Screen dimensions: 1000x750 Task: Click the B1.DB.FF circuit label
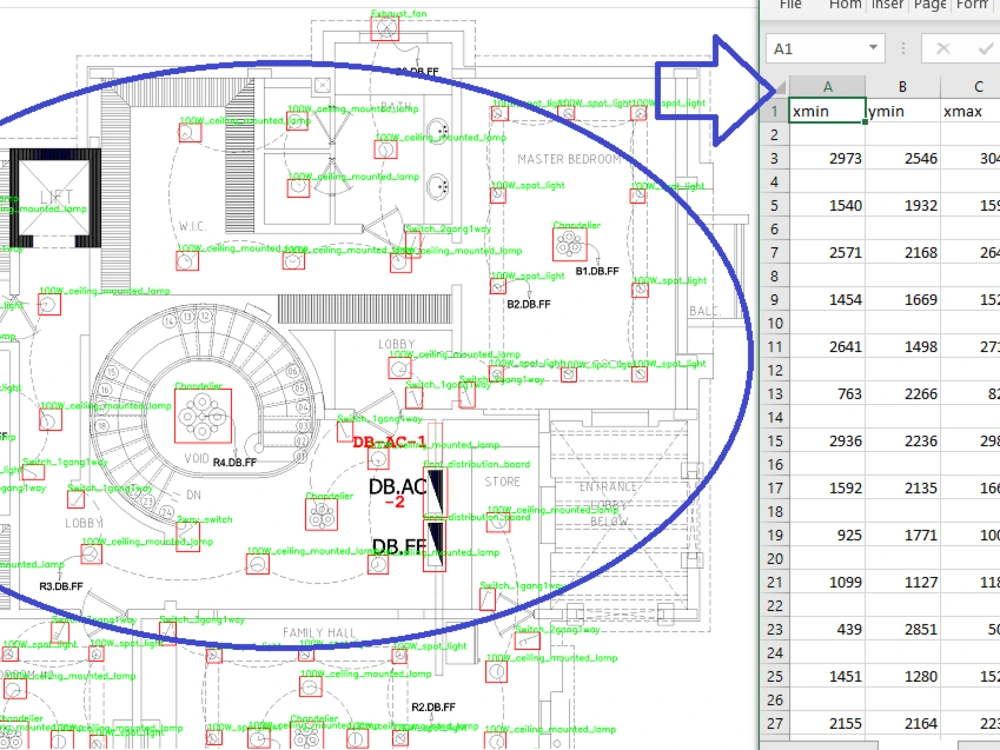pyautogui.click(x=597, y=271)
